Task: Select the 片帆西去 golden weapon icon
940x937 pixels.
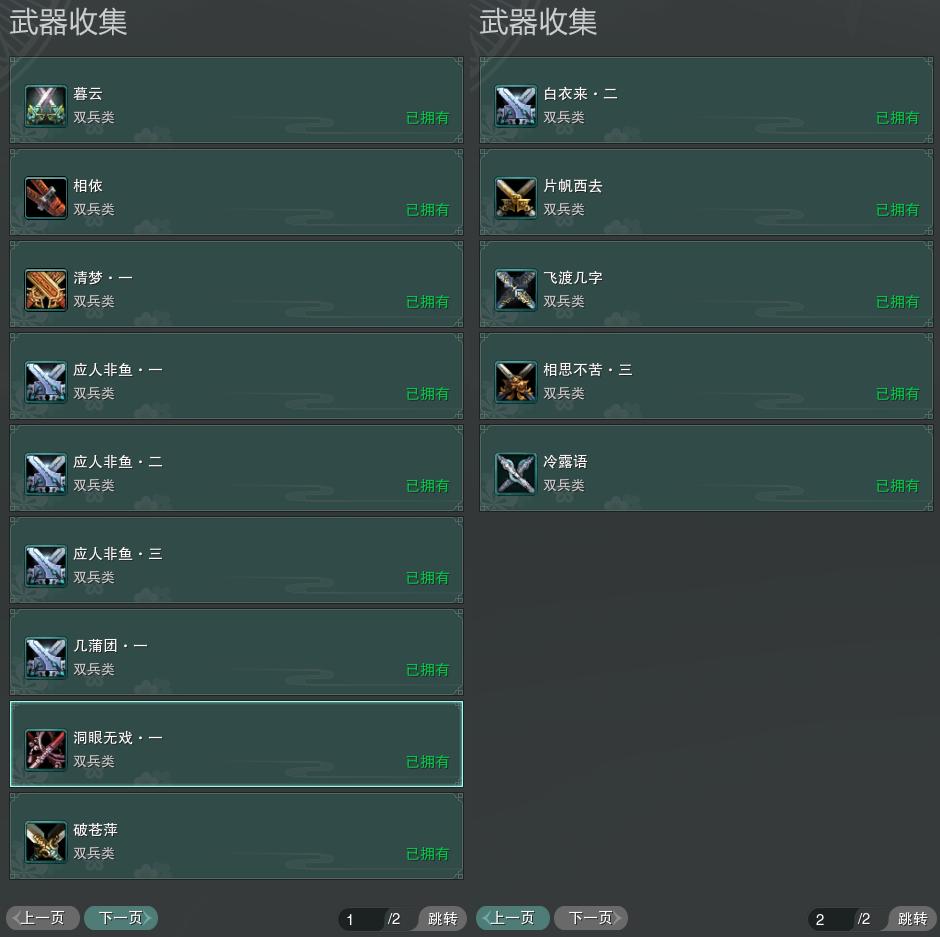Action: (x=516, y=198)
